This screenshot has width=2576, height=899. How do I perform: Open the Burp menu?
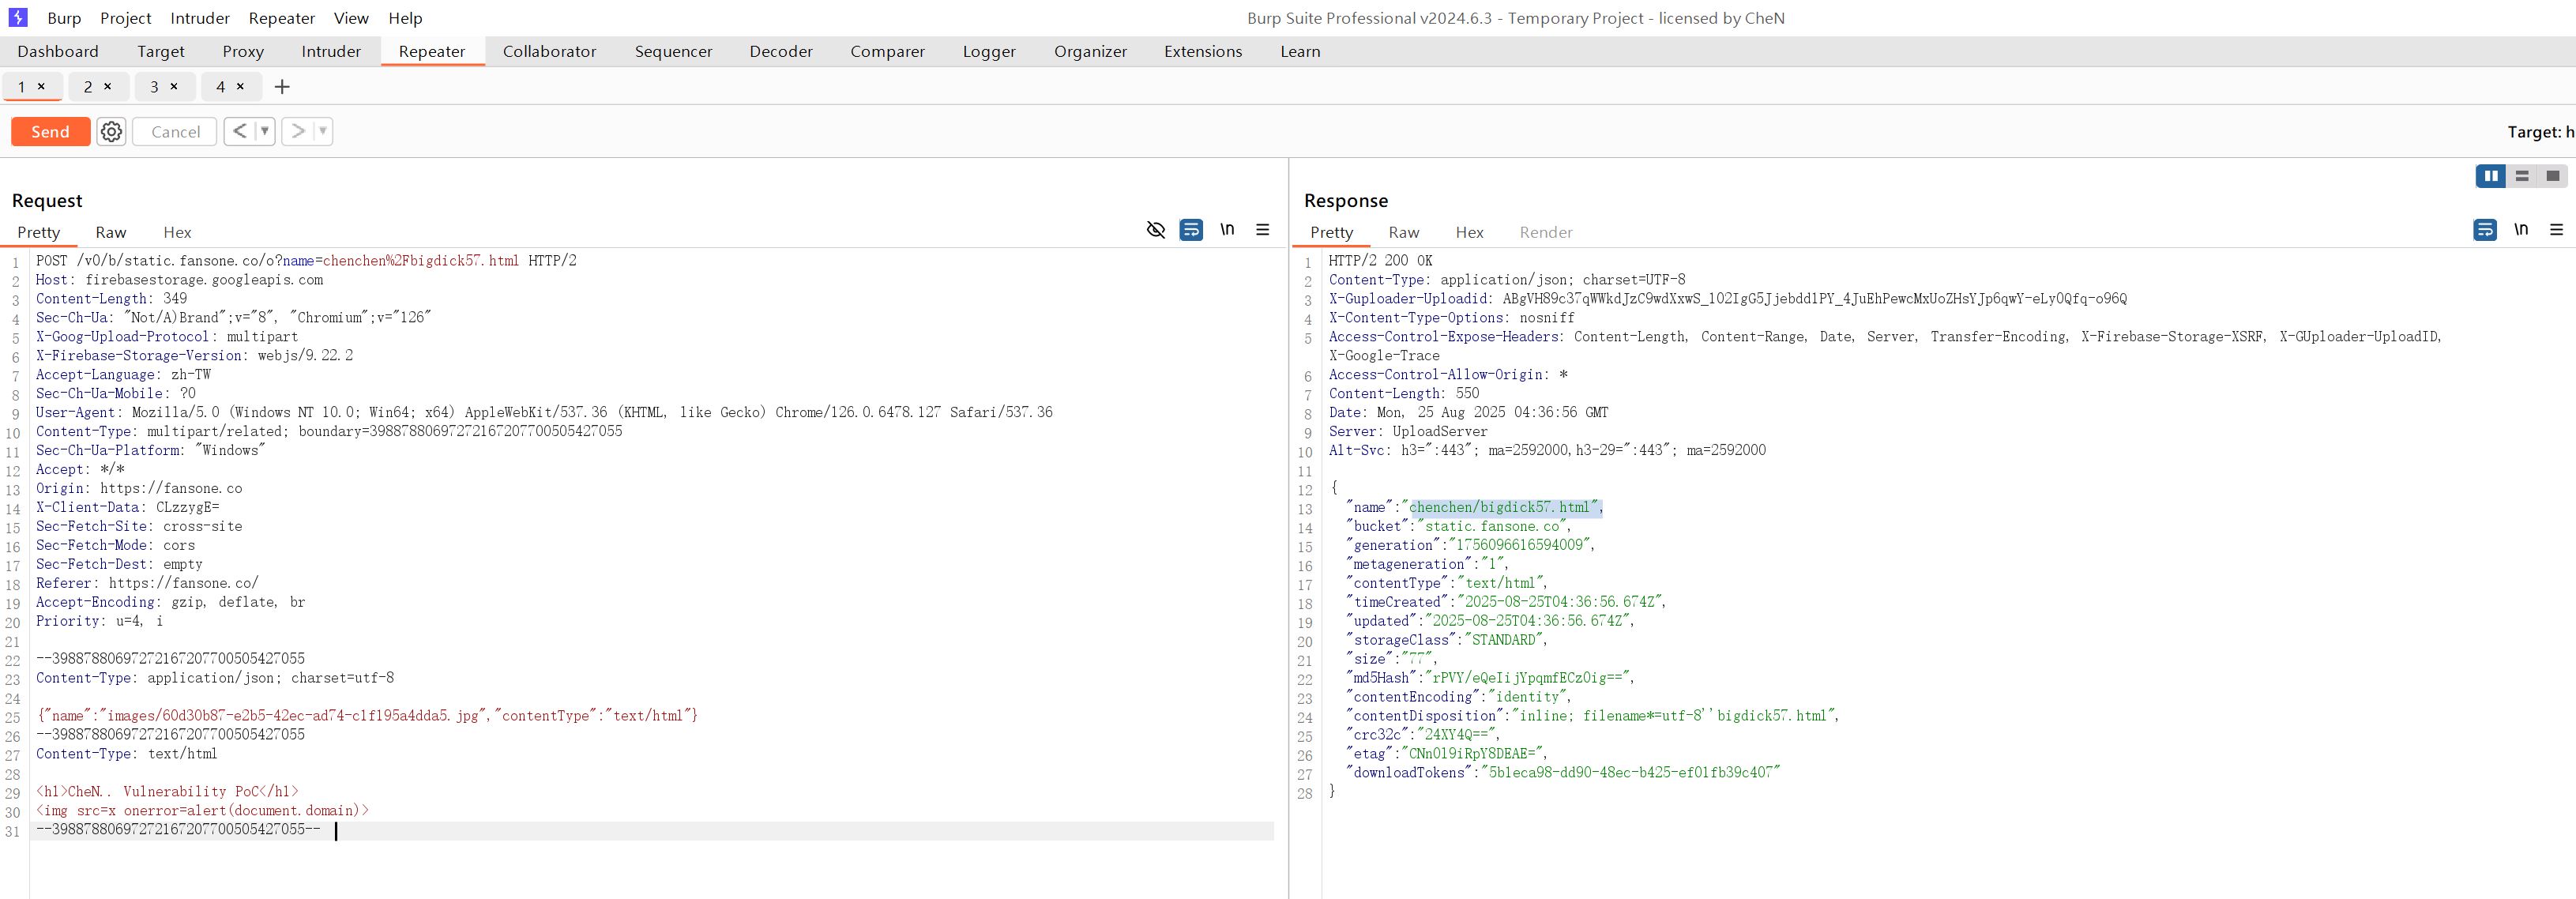(x=64, y=18)
